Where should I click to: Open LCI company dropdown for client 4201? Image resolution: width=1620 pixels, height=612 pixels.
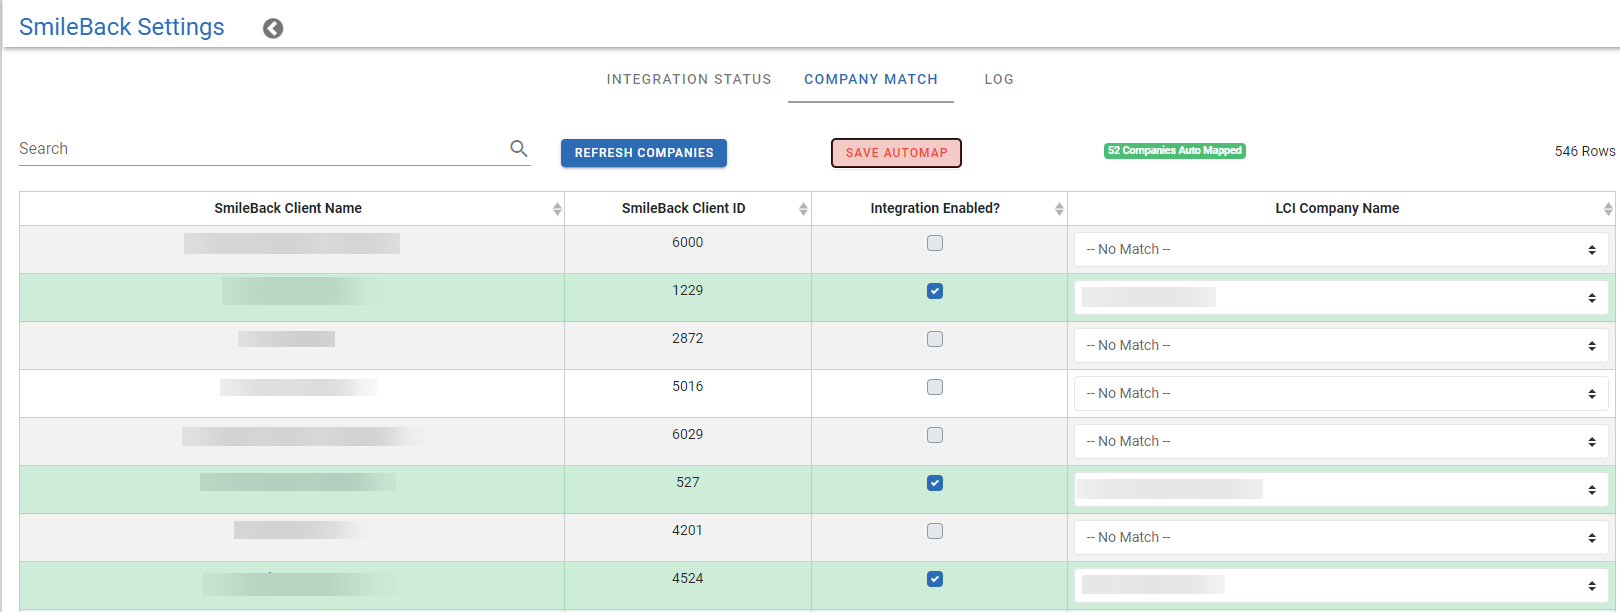[1341, 538]
